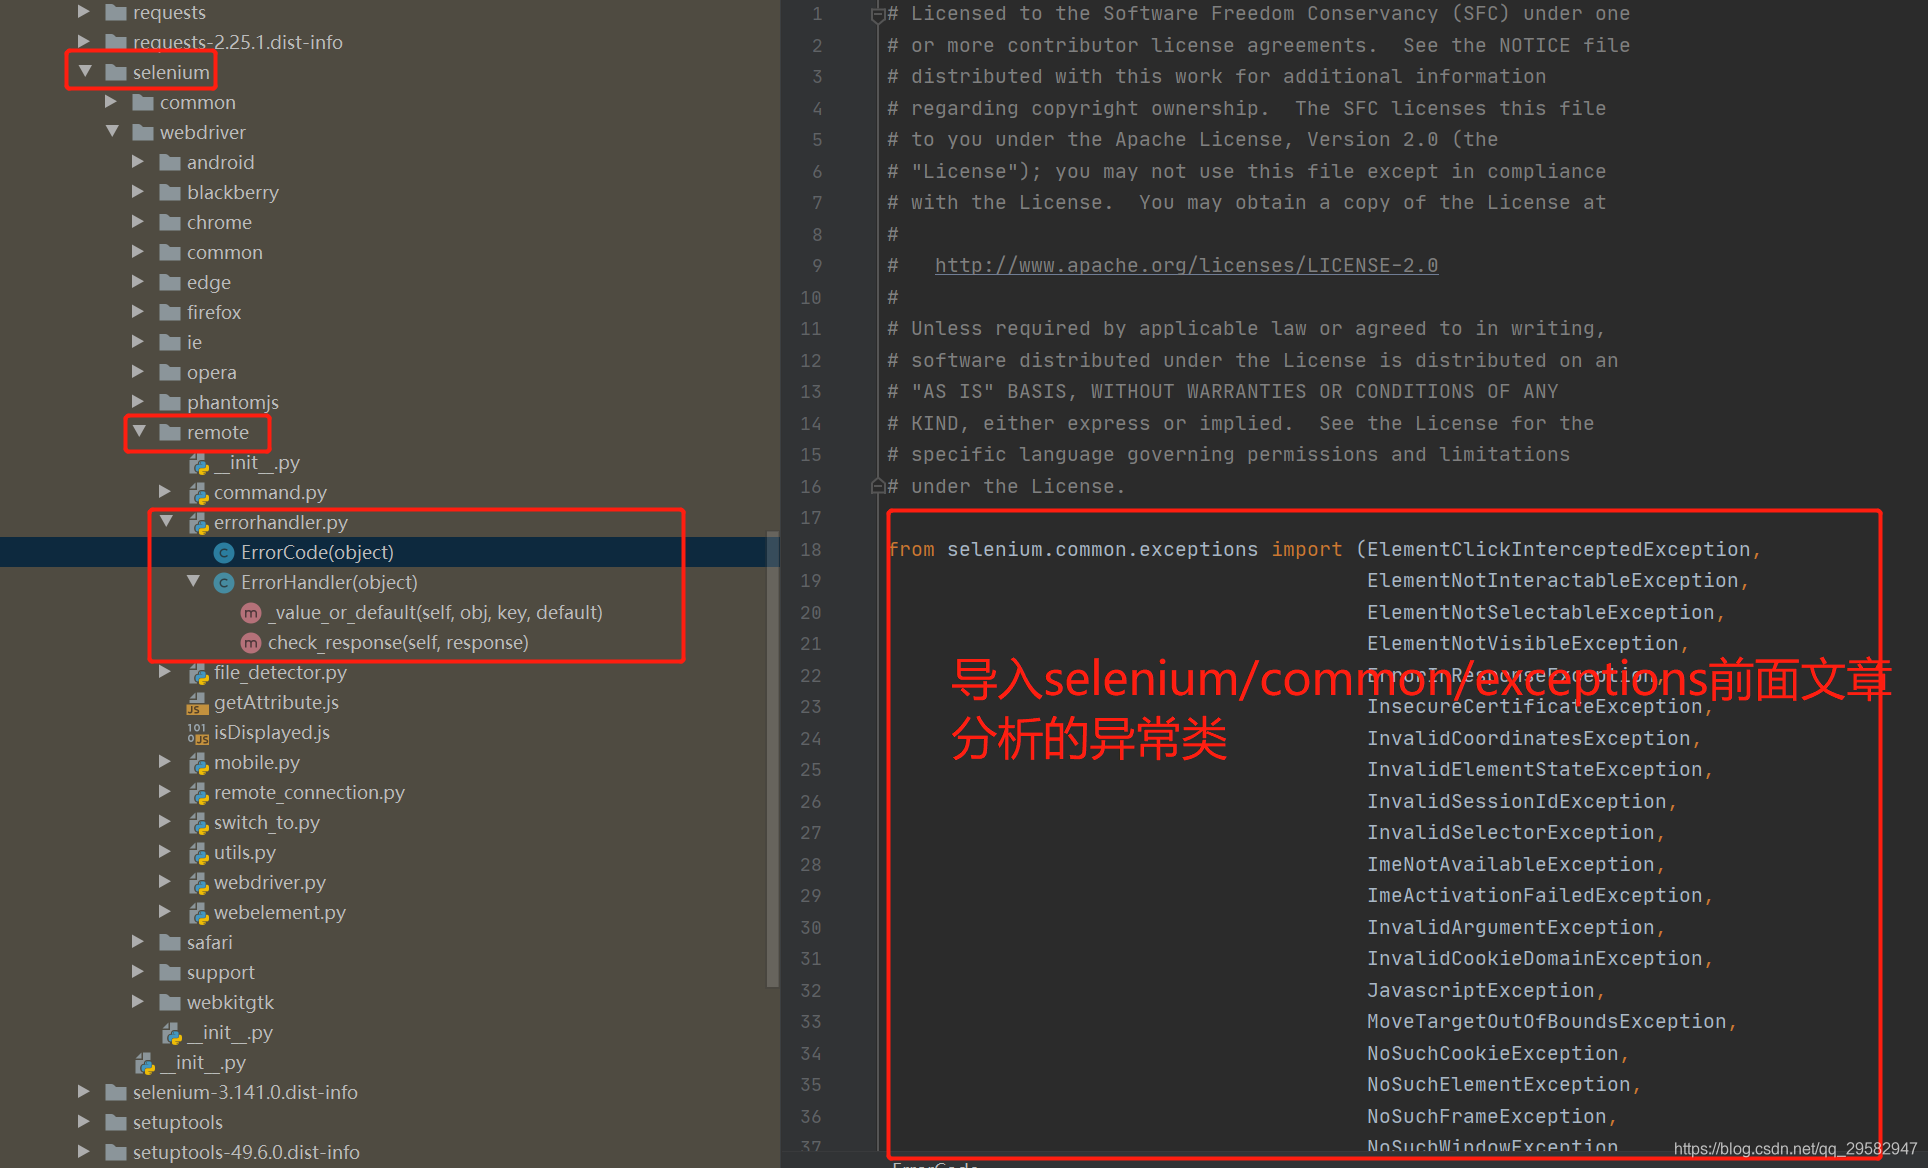Select the blackberry folder
Viewport: 1928px width, 1168px height.
click(x=232, y=192)
